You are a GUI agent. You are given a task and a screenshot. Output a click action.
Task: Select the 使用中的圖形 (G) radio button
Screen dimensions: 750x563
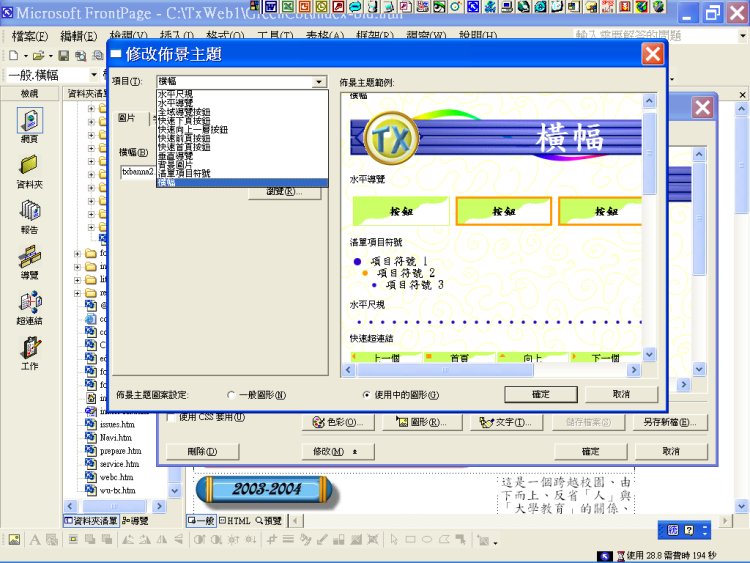point(366,395)
